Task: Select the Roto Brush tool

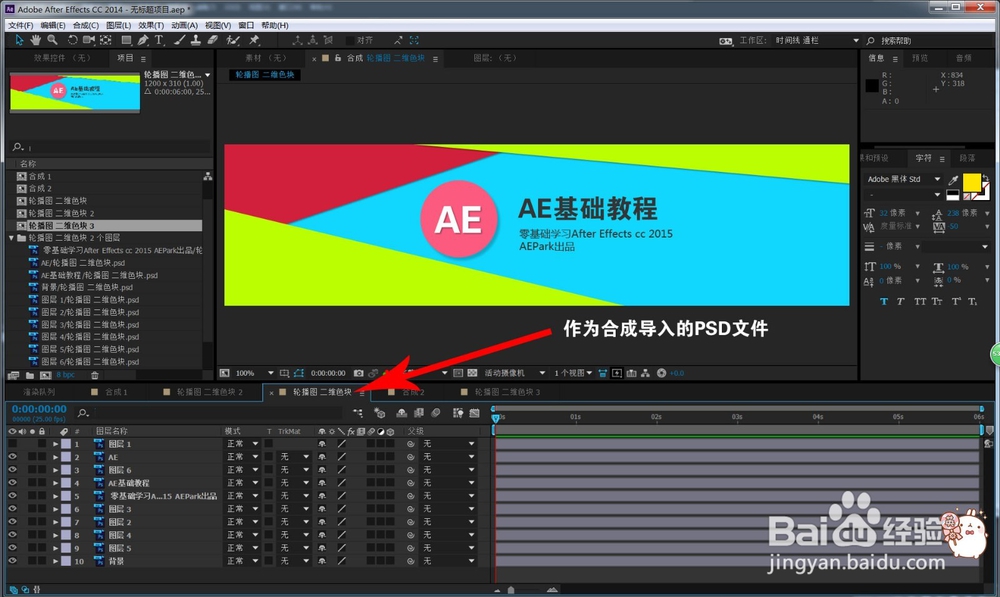Action: click(x=233, y=40)
